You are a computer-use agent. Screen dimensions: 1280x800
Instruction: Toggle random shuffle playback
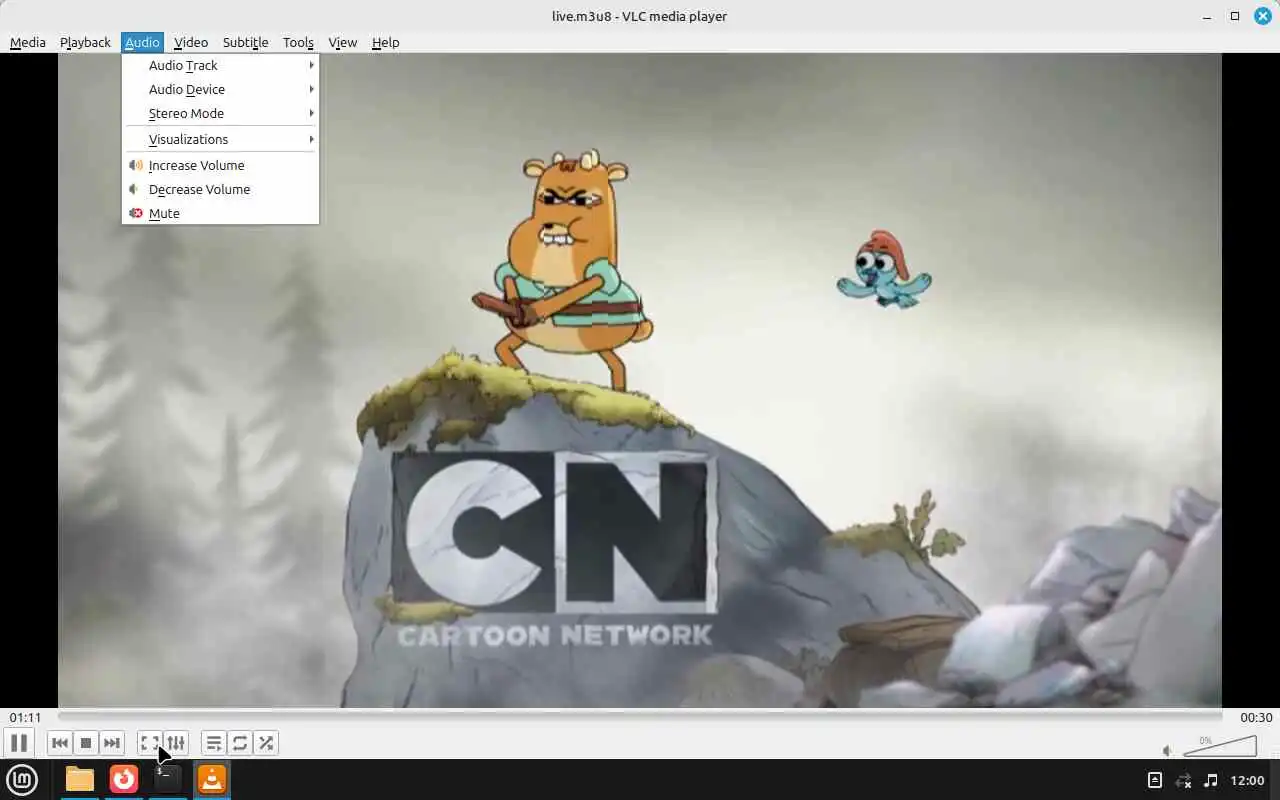(x=266, y=743)
